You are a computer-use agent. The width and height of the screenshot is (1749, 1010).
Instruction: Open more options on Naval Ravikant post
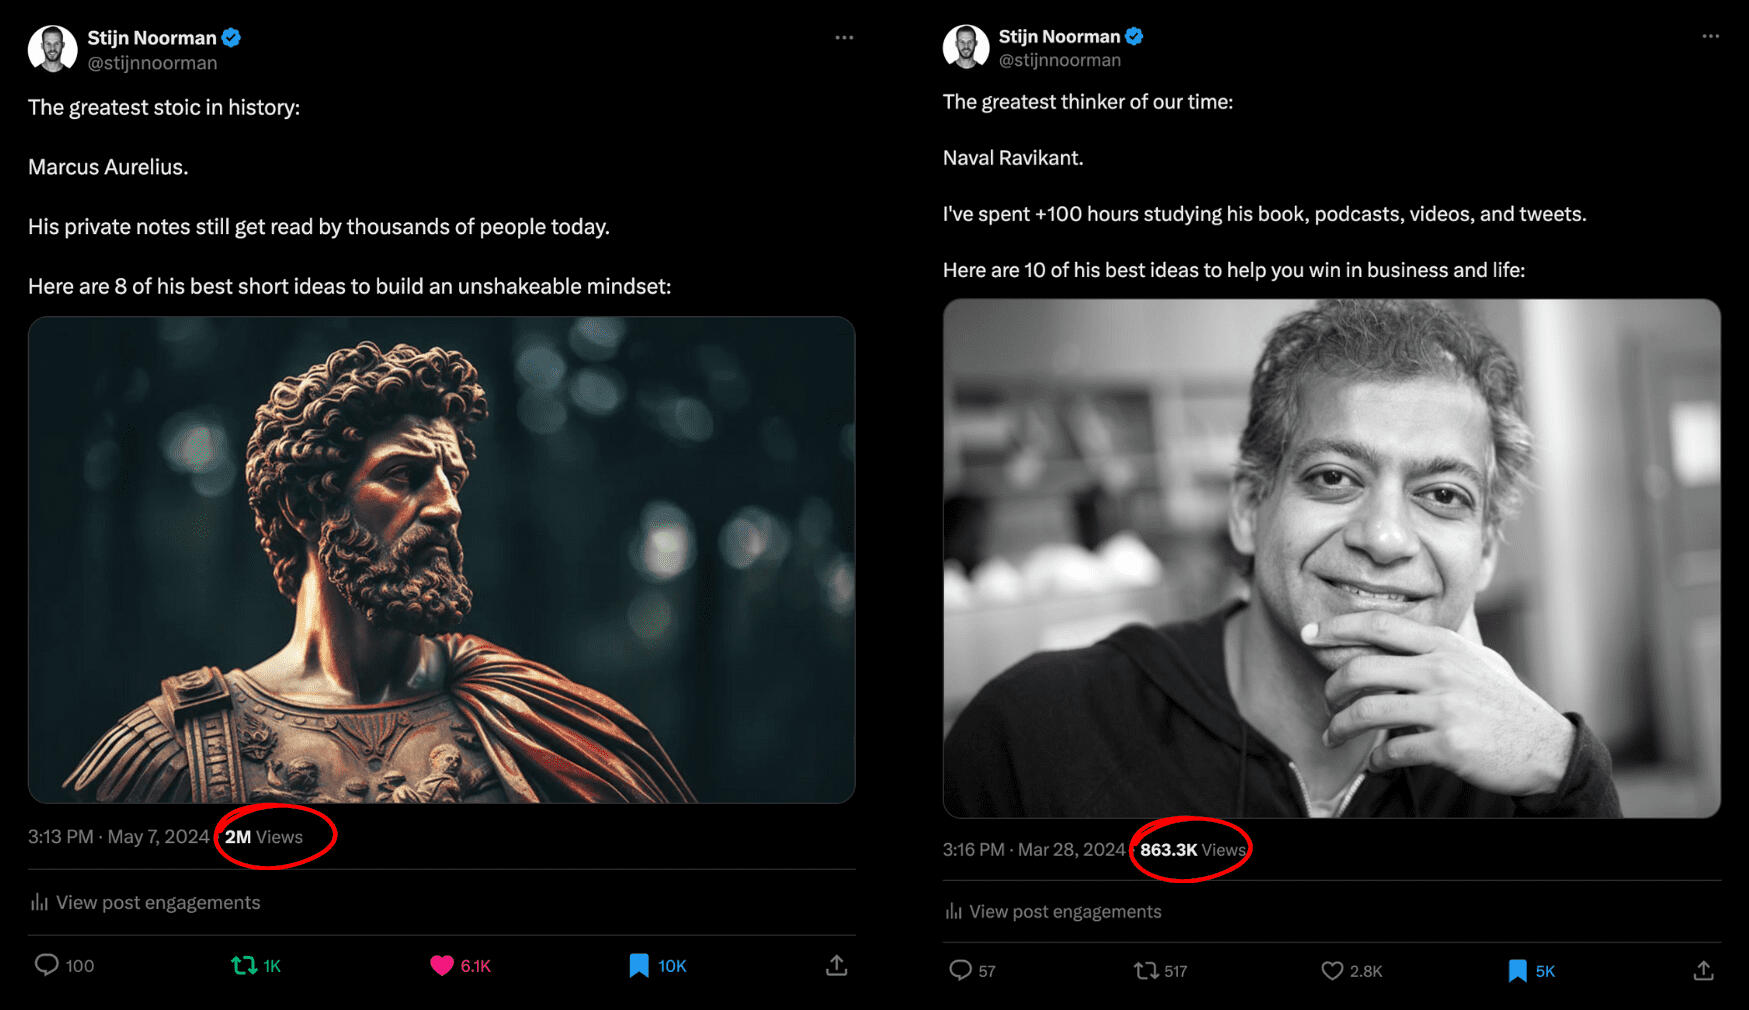(1710, 36)
